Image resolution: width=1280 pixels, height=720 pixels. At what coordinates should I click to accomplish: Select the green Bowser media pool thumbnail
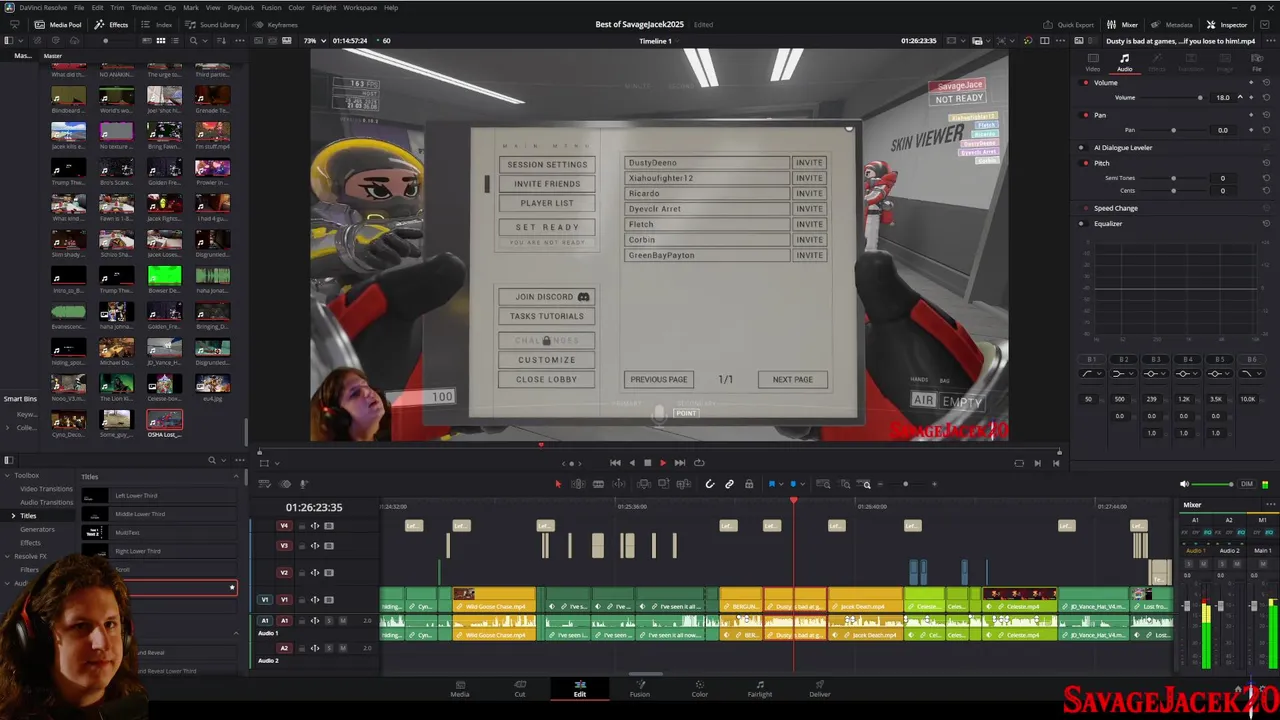(164, 275)
